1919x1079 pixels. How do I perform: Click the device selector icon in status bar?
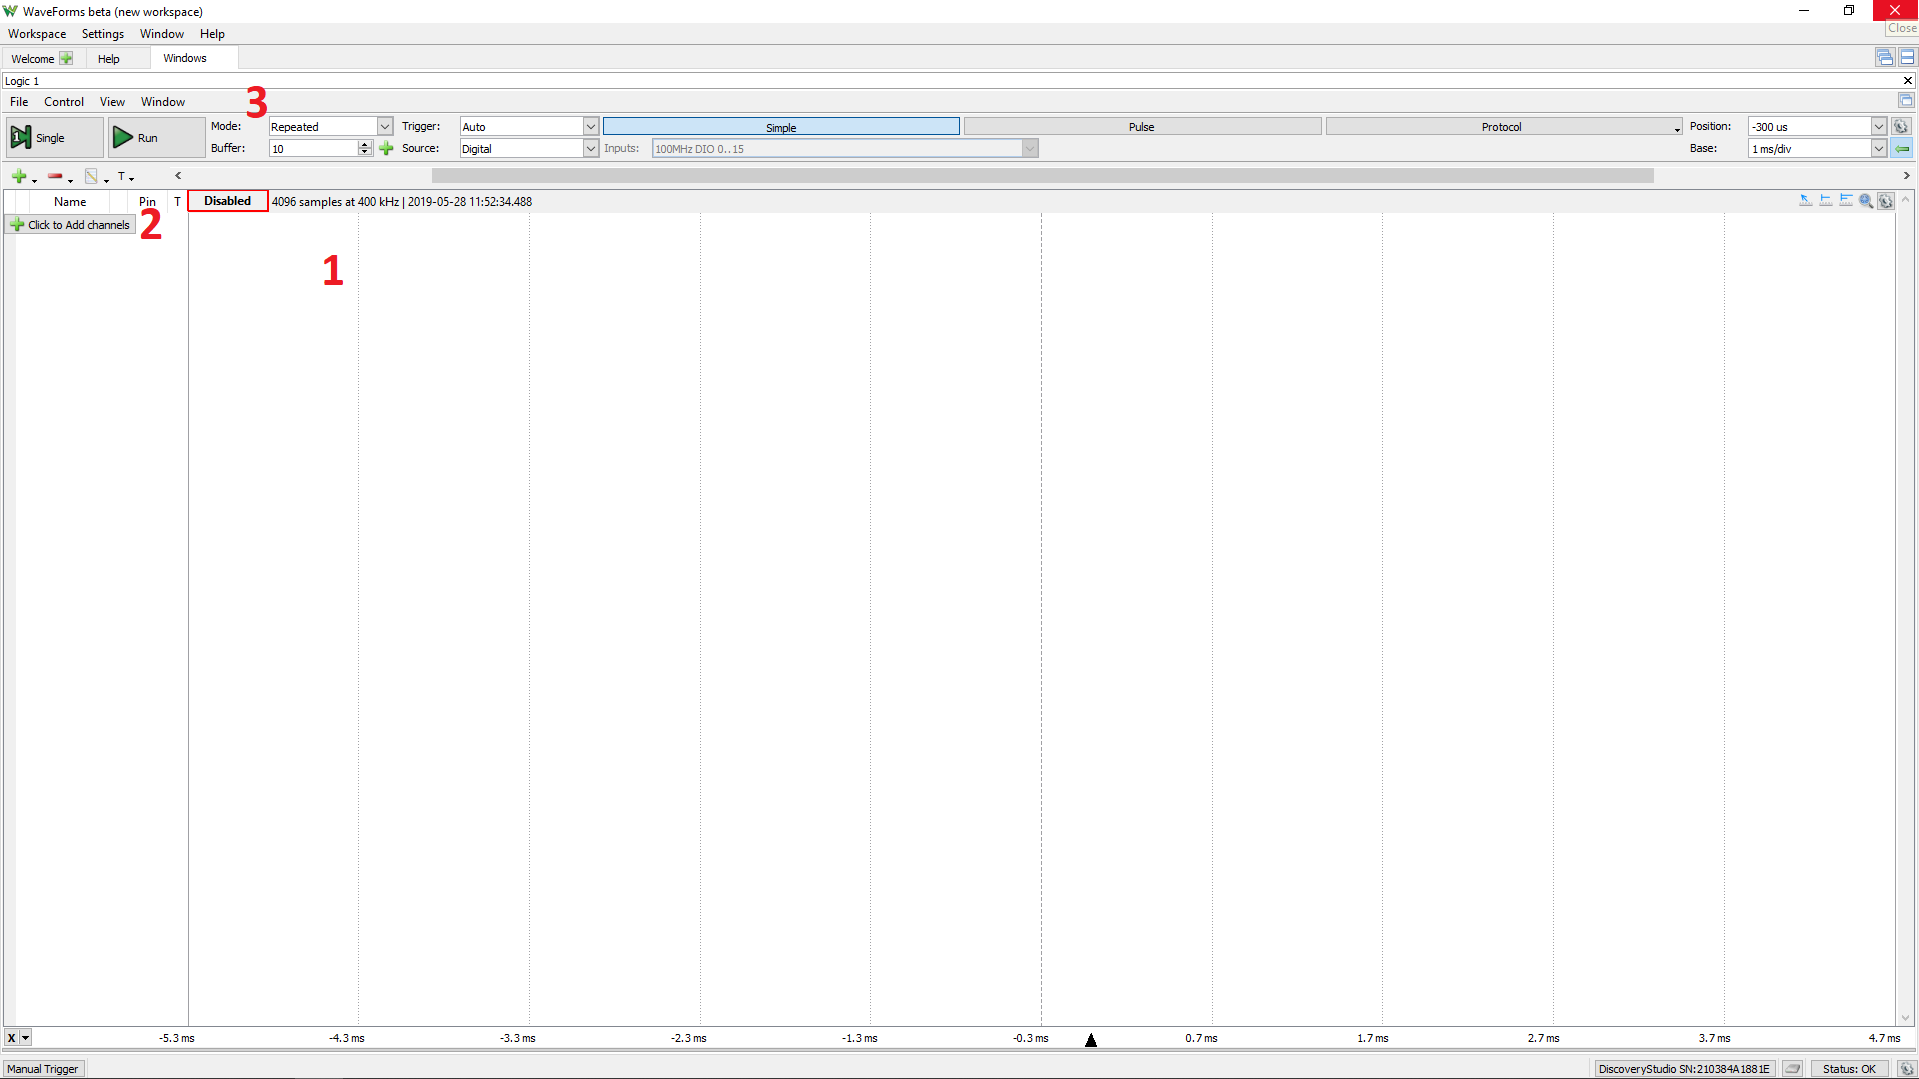(1792, 1068)
